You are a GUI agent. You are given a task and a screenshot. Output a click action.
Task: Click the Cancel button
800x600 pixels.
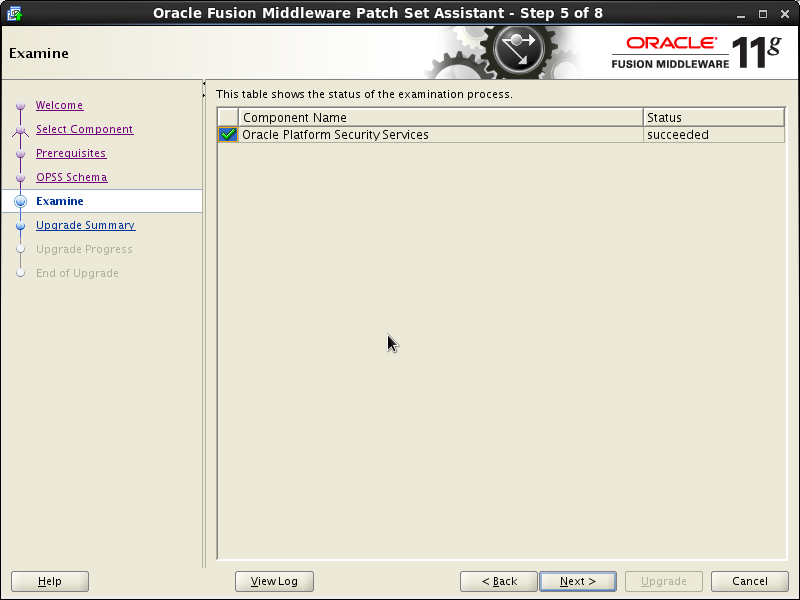point(750,581)
